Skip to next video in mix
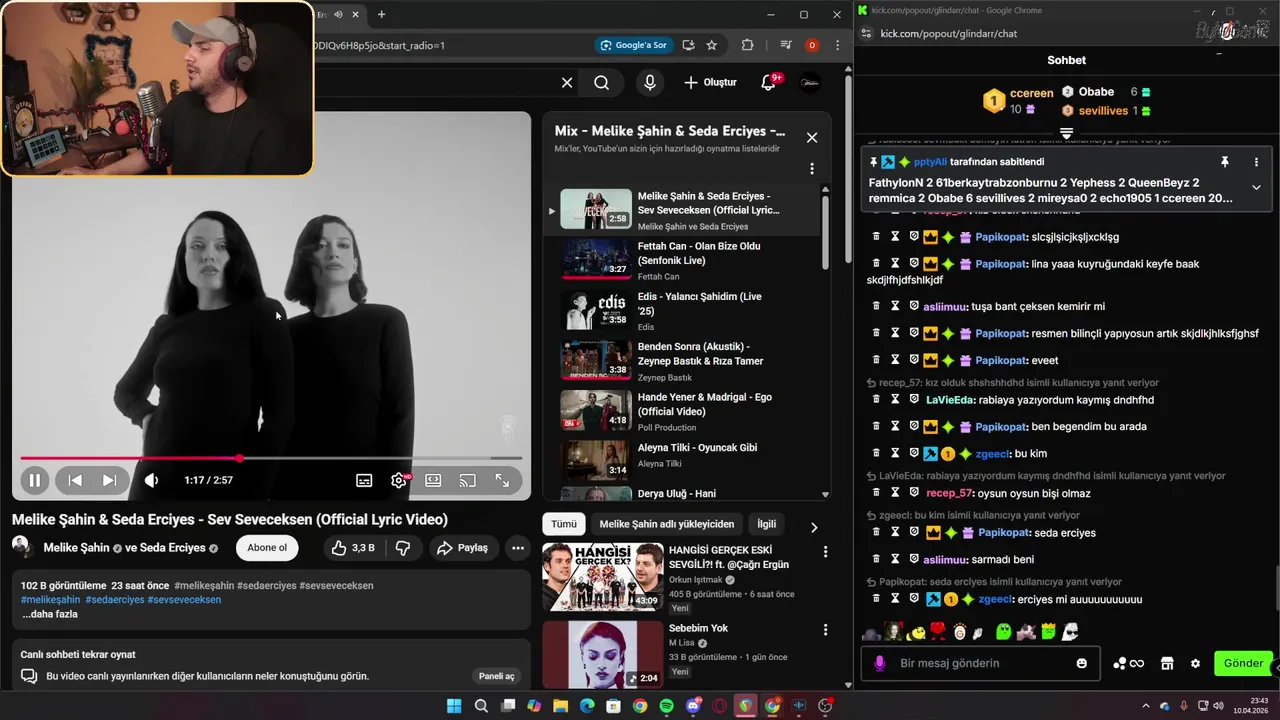This screenshot has width=1280, height=720. [109, 480]
